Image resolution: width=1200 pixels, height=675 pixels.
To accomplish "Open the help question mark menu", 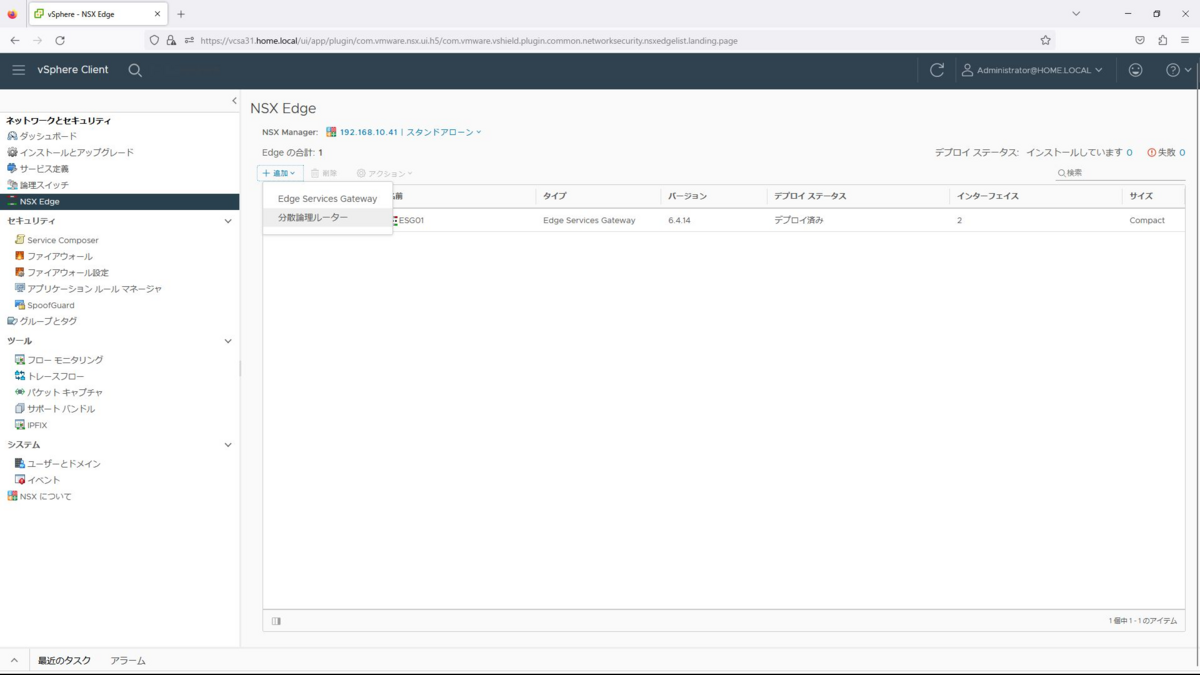I will pyautogui.click(x=1178, y=70).
